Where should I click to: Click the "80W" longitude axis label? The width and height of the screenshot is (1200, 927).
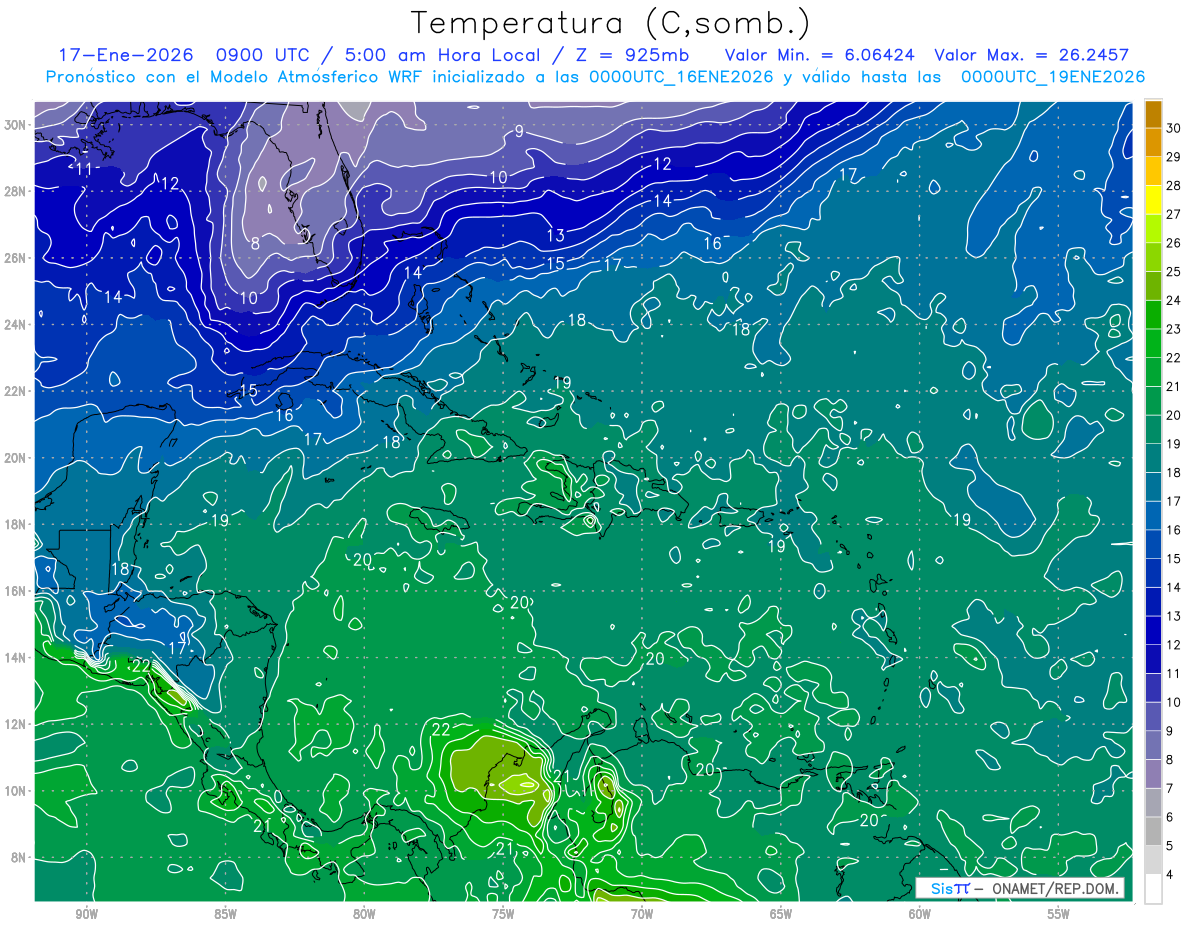(364, 914)
